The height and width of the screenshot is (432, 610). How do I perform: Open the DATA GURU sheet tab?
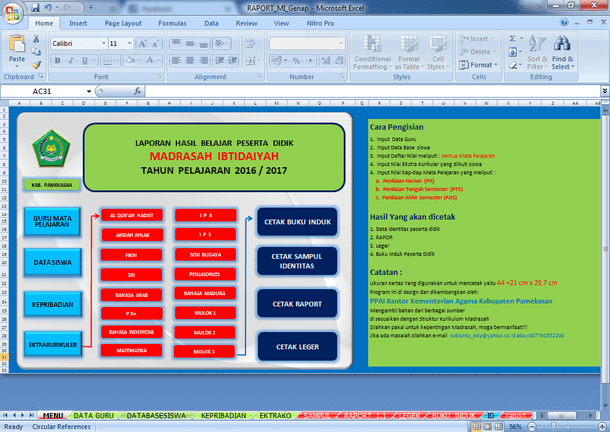(x=93, y=416)
